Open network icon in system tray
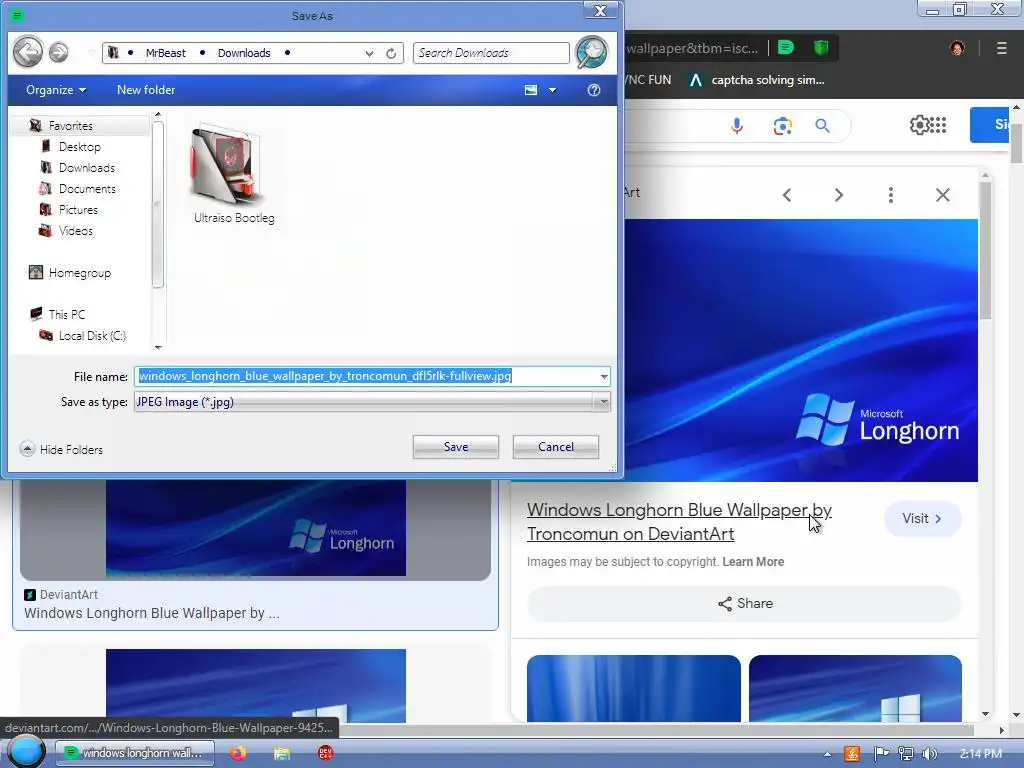Screen dimensions: 1024x768 (x=905, y=754)
